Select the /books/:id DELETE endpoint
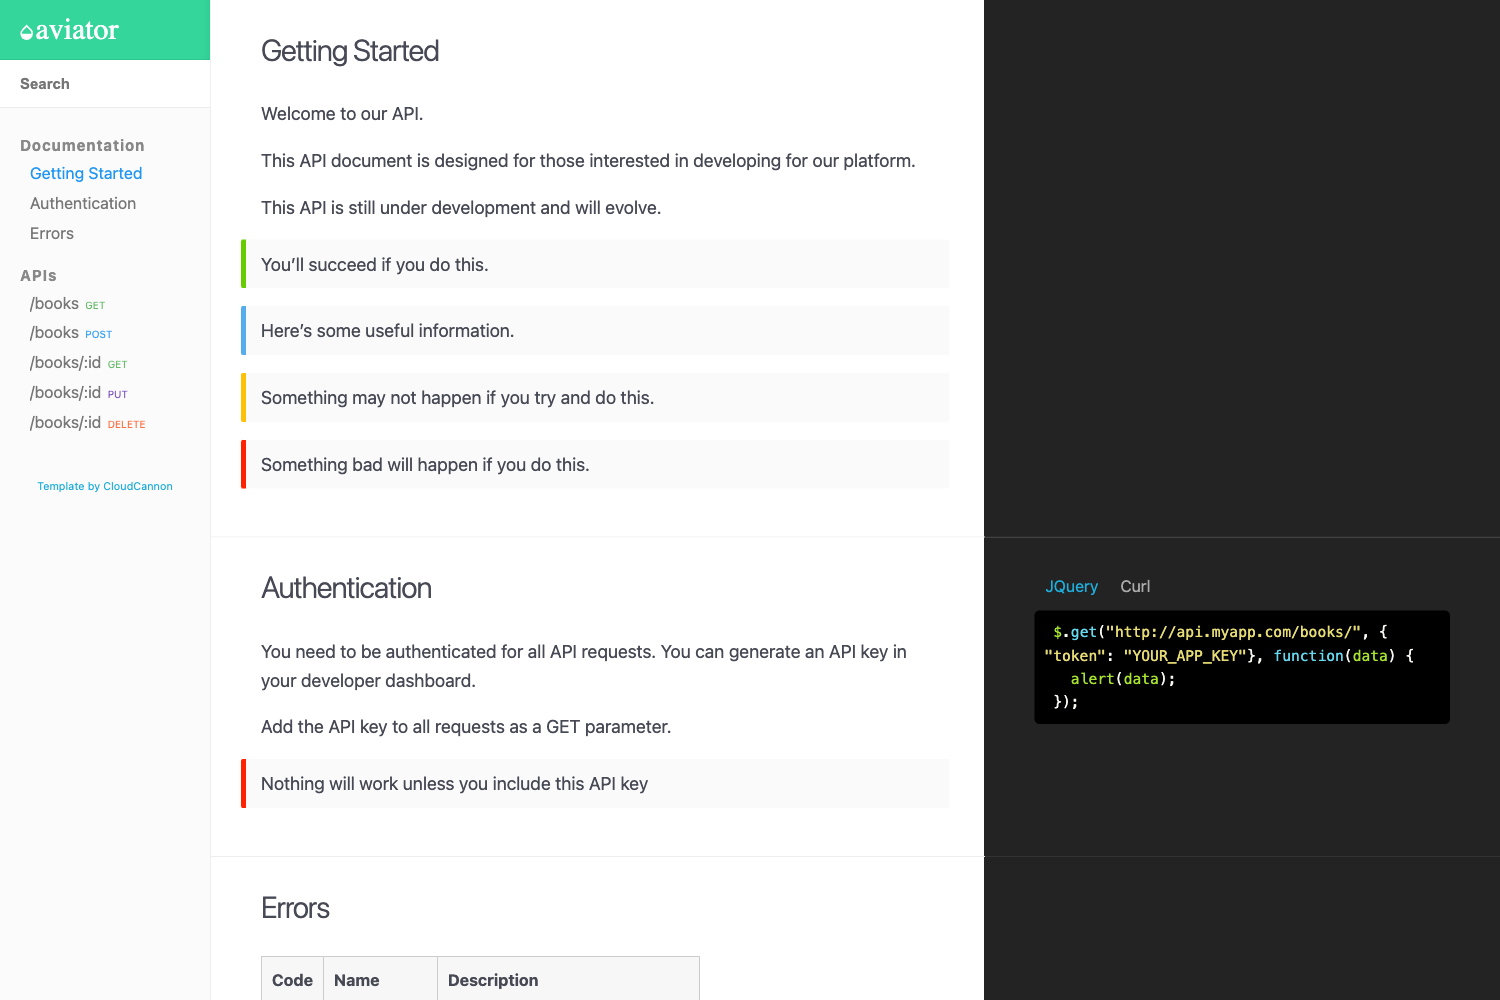This screenshot has height=1000, width=1500. click(x=87, y=422)
